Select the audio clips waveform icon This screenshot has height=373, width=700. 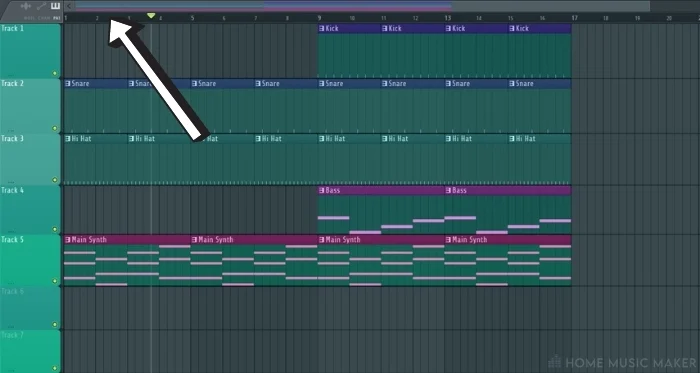tap(26, 6)
